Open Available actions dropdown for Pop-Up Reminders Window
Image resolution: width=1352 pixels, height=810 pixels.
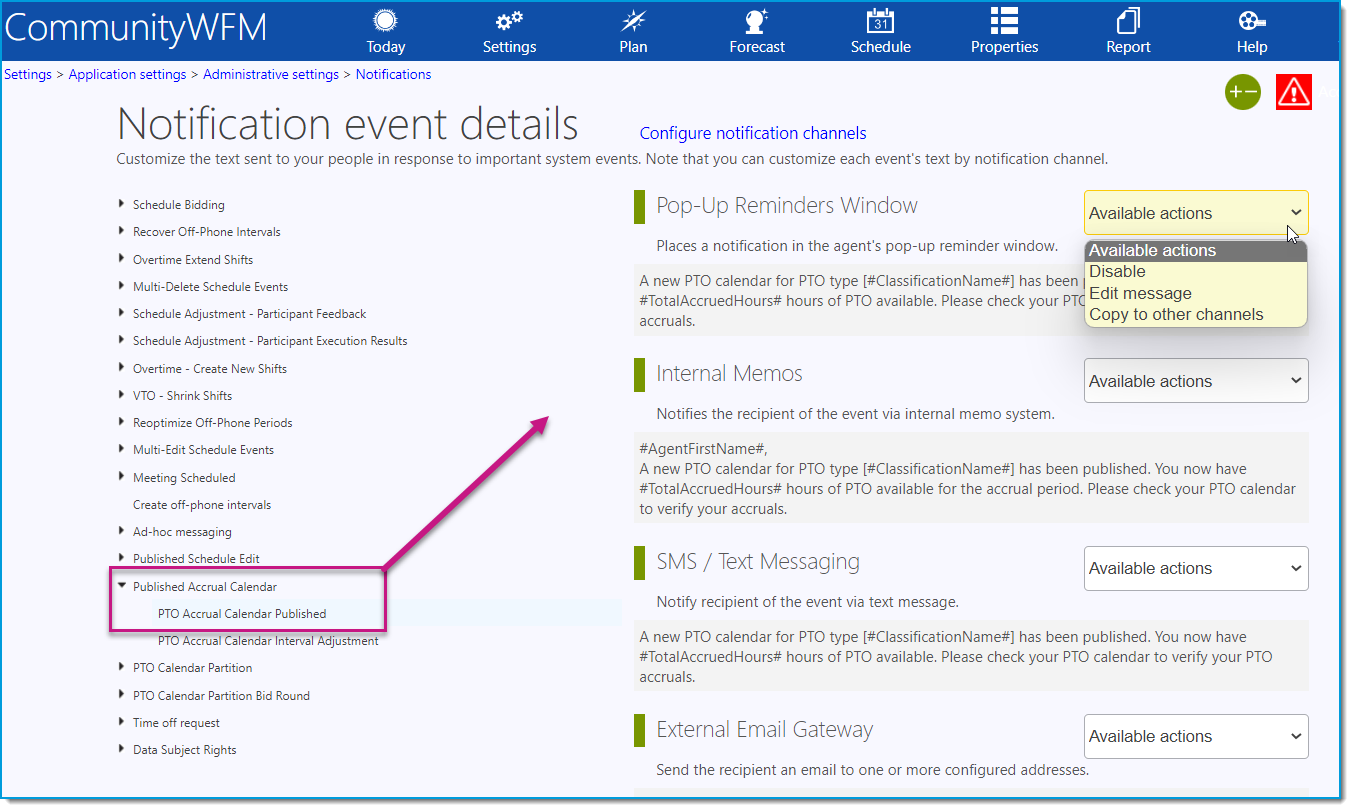[x=1196, y=213]
